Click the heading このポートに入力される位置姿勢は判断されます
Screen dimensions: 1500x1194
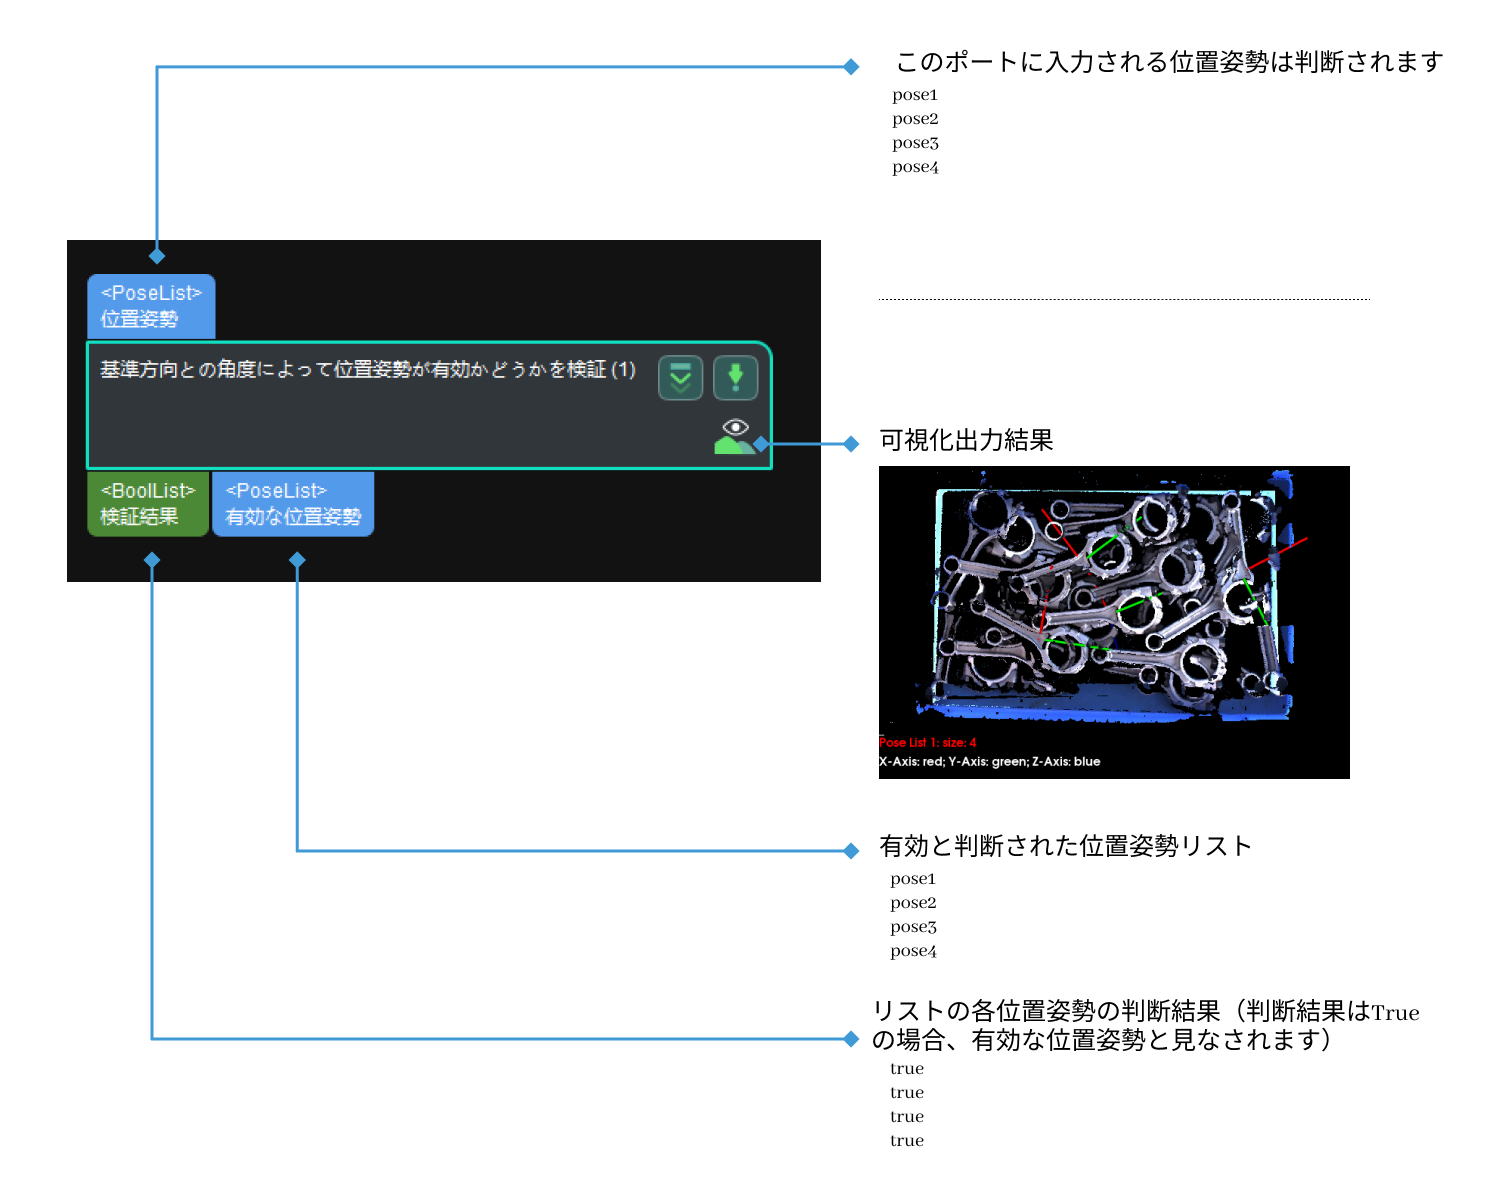pyautogui.click(x=1169, y=62)
